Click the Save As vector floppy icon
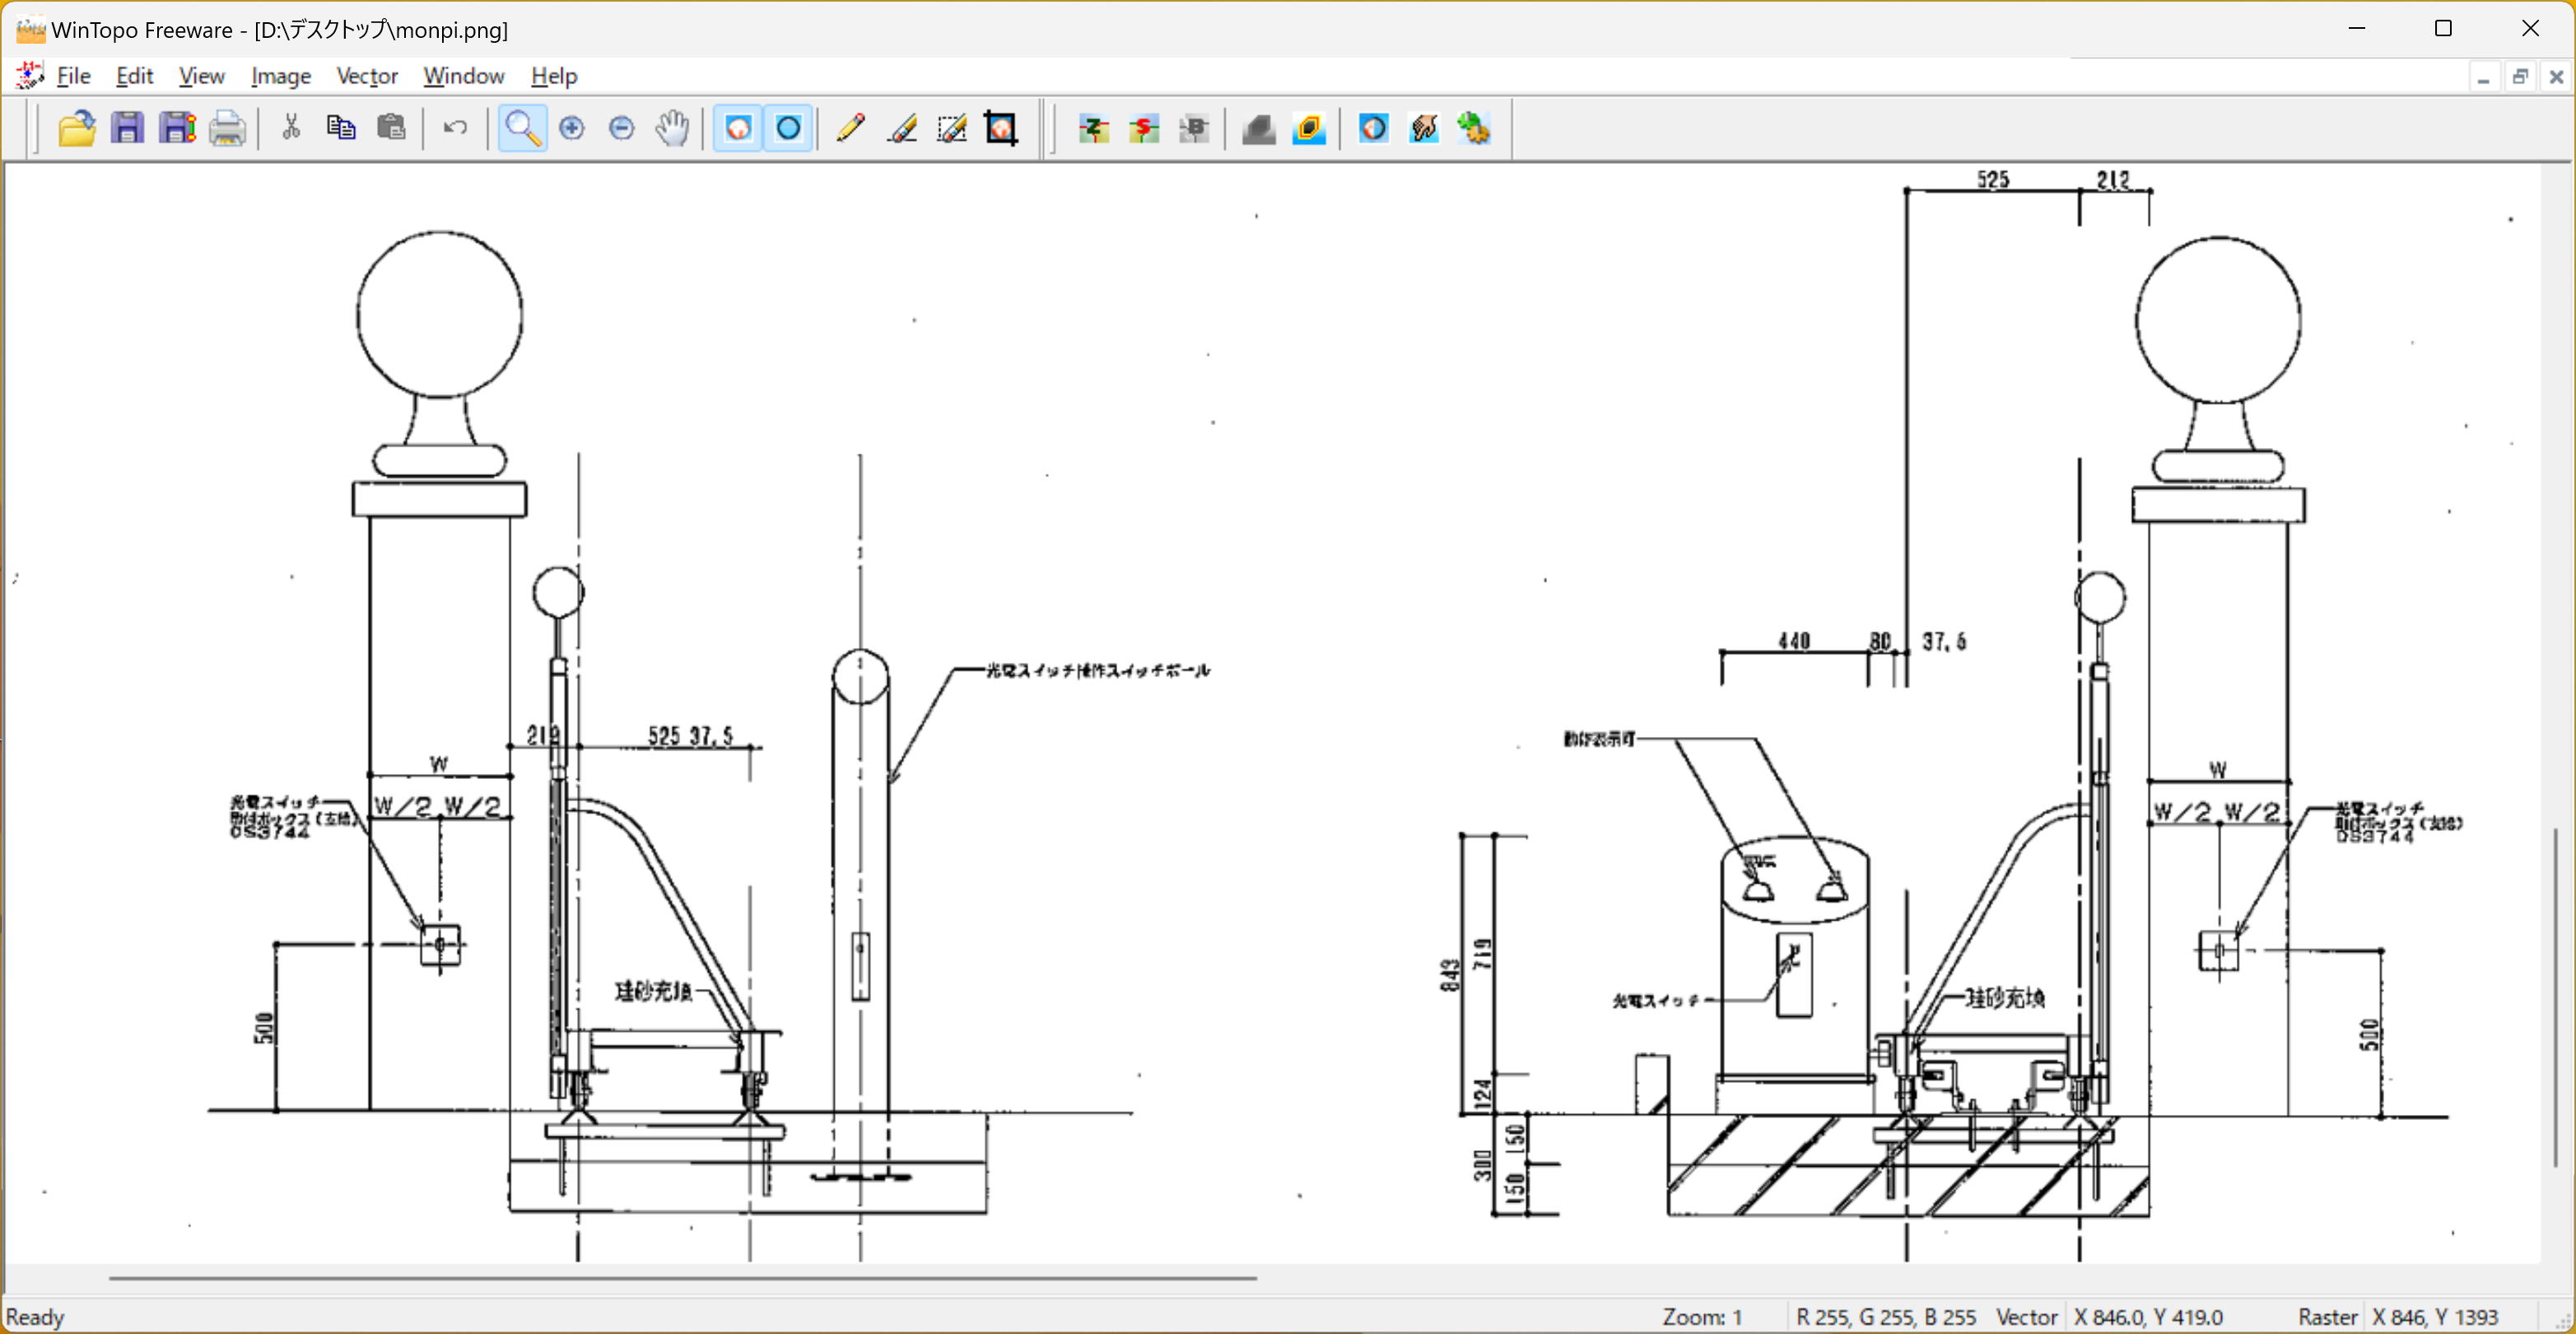Image resolution: width=2576 pixels, height=1334 pixels. coord(178,128)
